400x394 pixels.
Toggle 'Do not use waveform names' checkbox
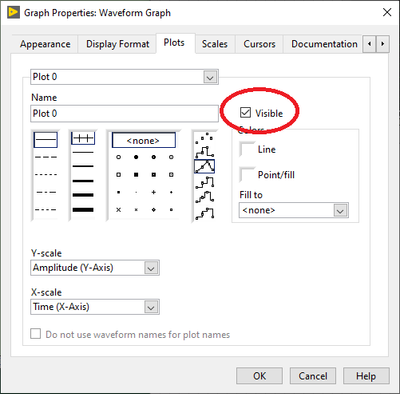pyautogui.click(x=36, y=334)
